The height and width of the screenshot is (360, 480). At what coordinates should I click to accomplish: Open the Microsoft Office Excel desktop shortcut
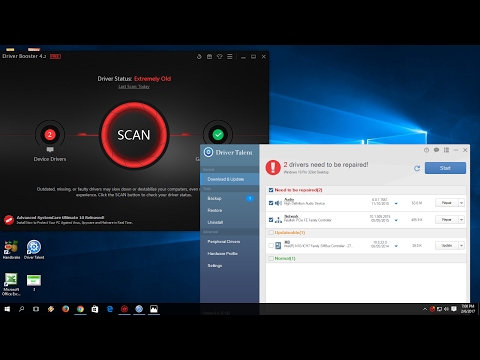click(x=11, y=284)
